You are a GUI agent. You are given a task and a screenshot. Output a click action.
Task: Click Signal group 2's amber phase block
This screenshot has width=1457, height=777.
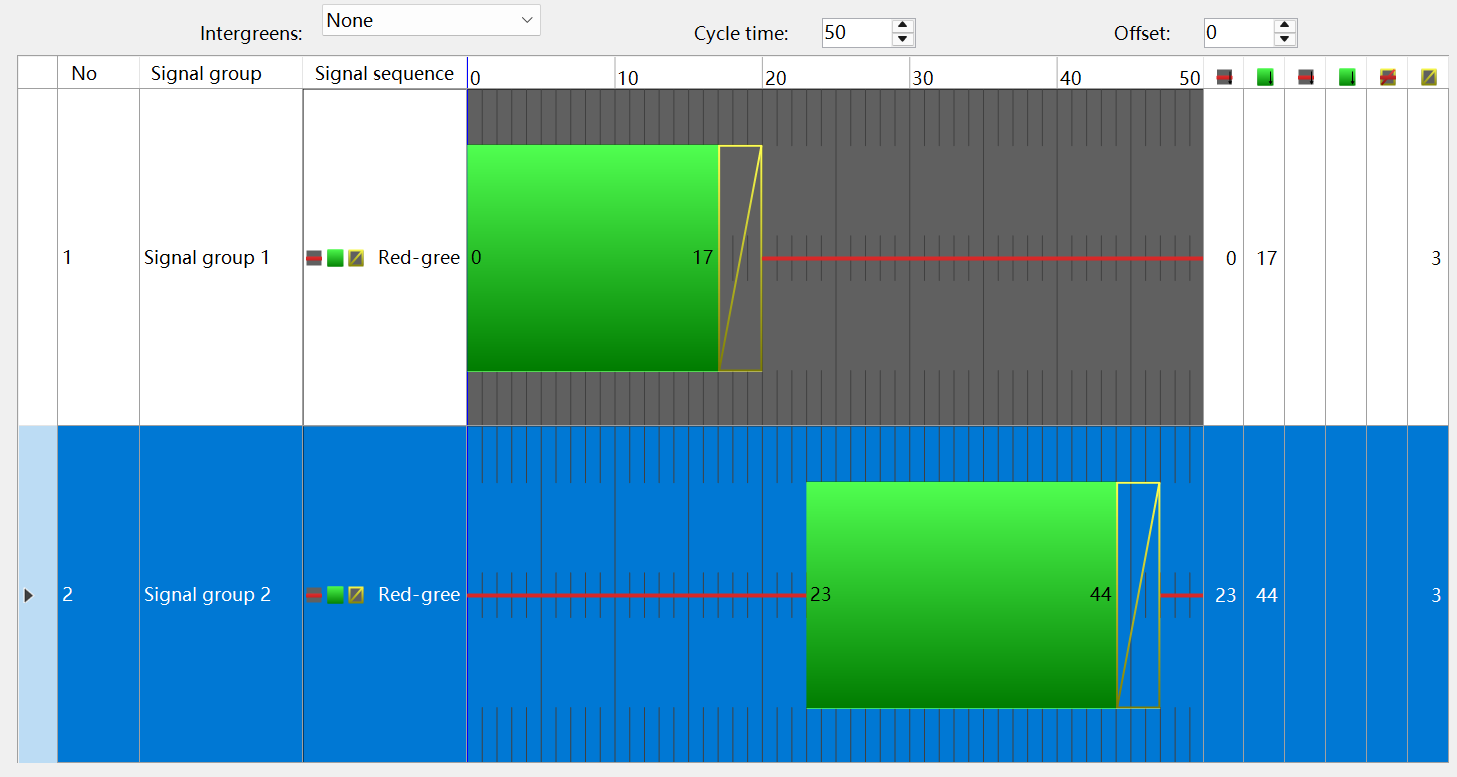click(x=1138, y=595)
